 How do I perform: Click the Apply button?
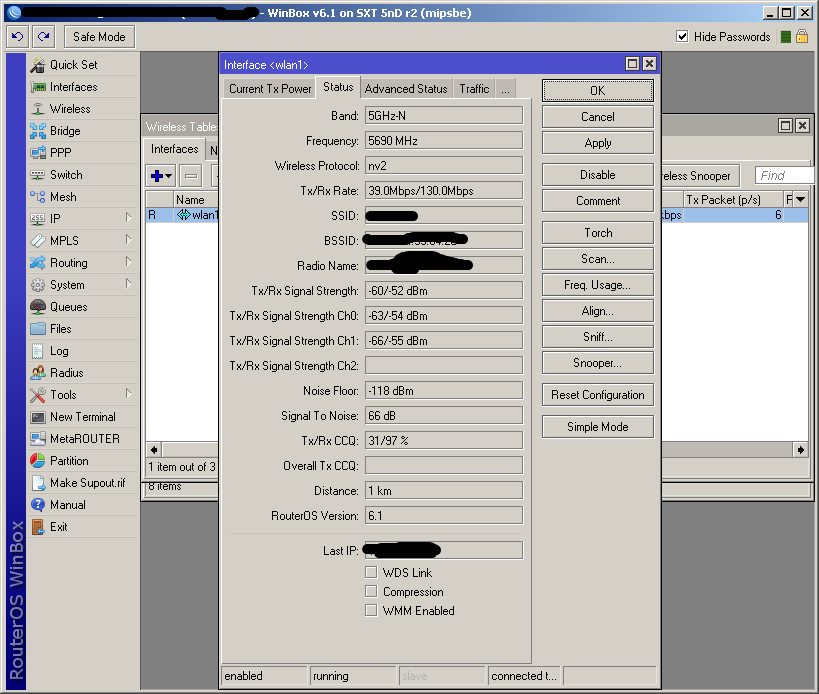(x=598, y=143)
